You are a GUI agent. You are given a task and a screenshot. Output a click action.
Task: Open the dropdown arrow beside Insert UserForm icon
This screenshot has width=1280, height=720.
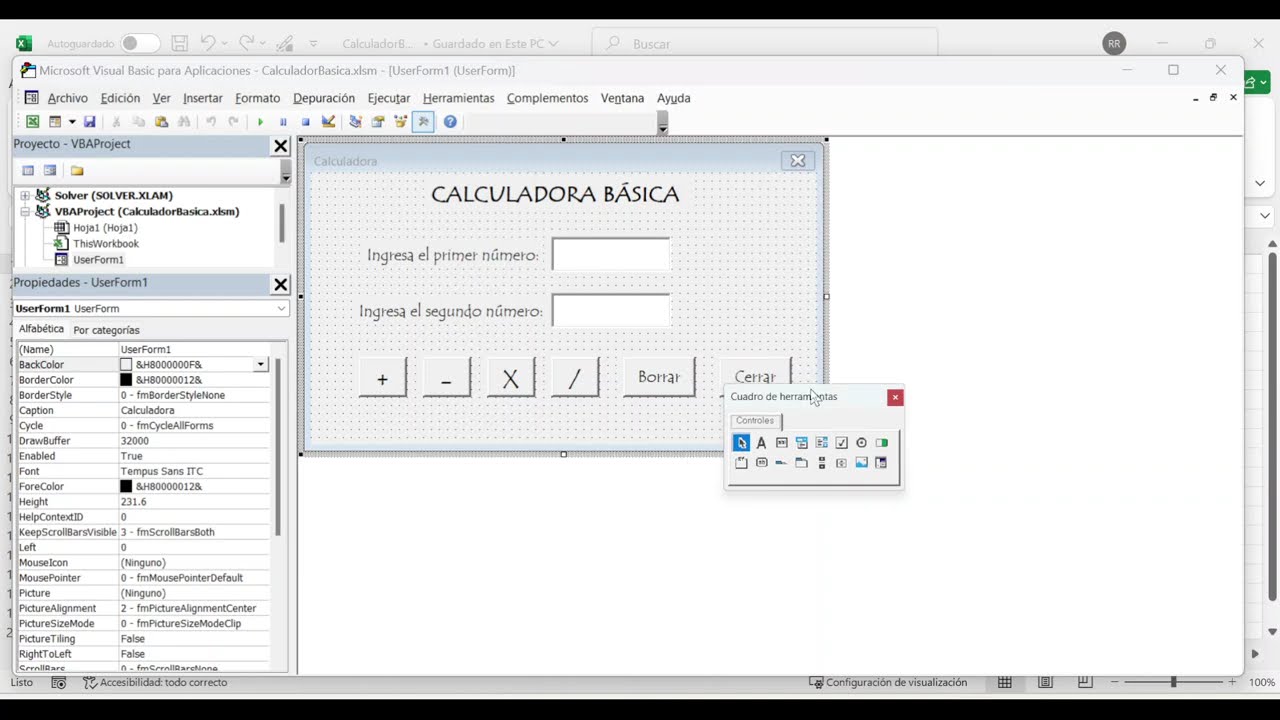[x=72, y=122]
